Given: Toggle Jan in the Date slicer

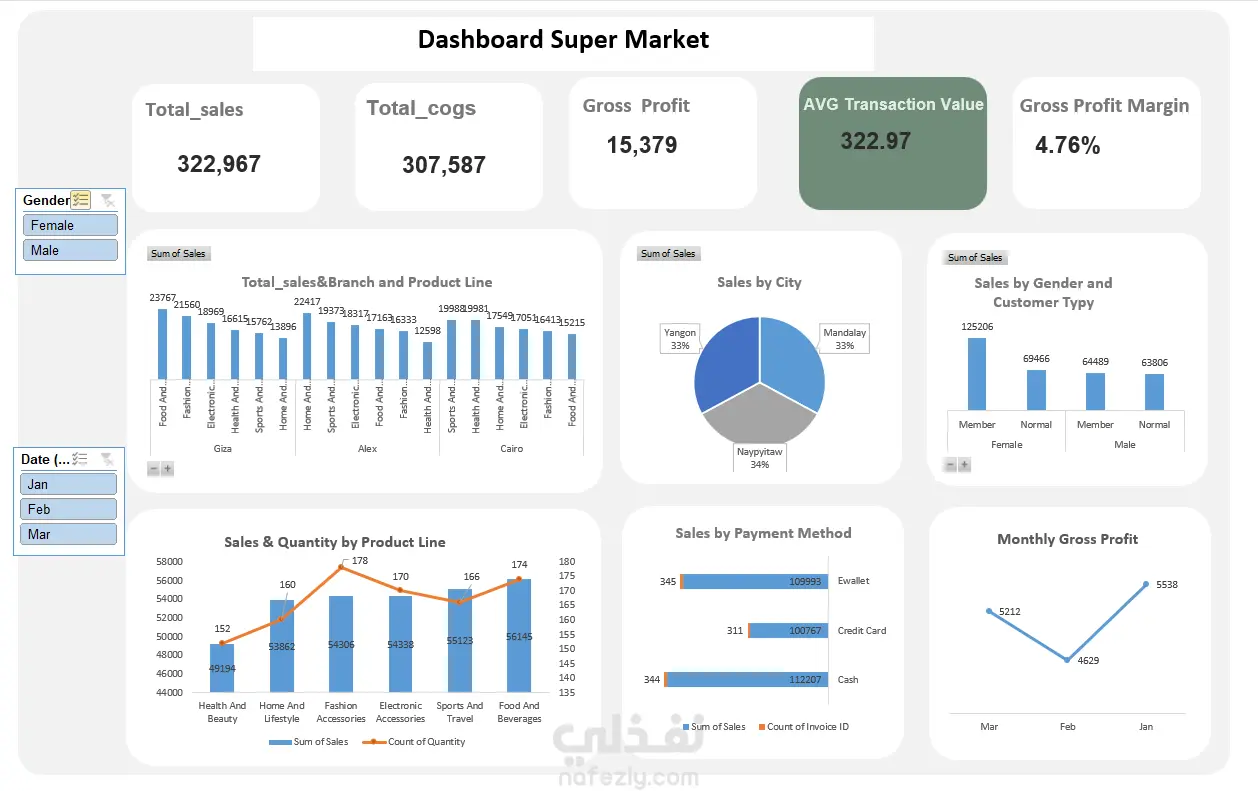Looking at the screenshot, I should pos(69,484).
